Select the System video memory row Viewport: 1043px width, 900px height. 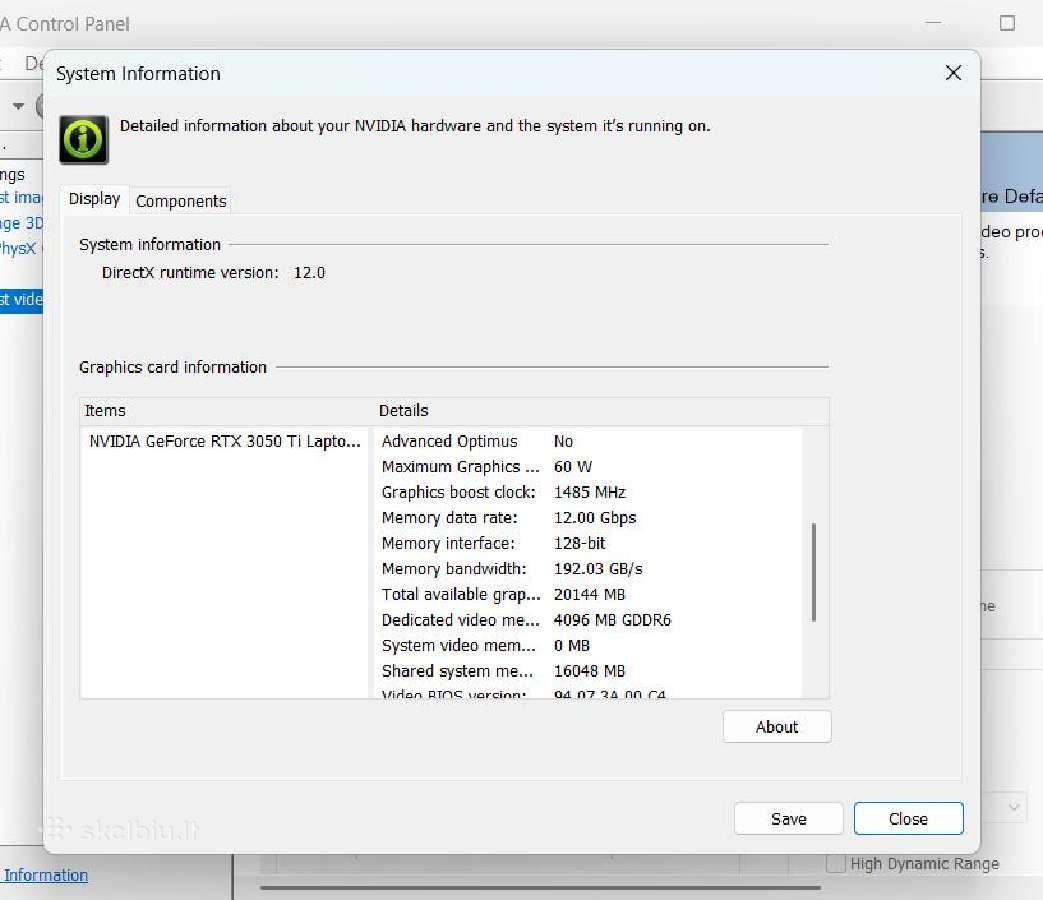(x=589, y=645)
